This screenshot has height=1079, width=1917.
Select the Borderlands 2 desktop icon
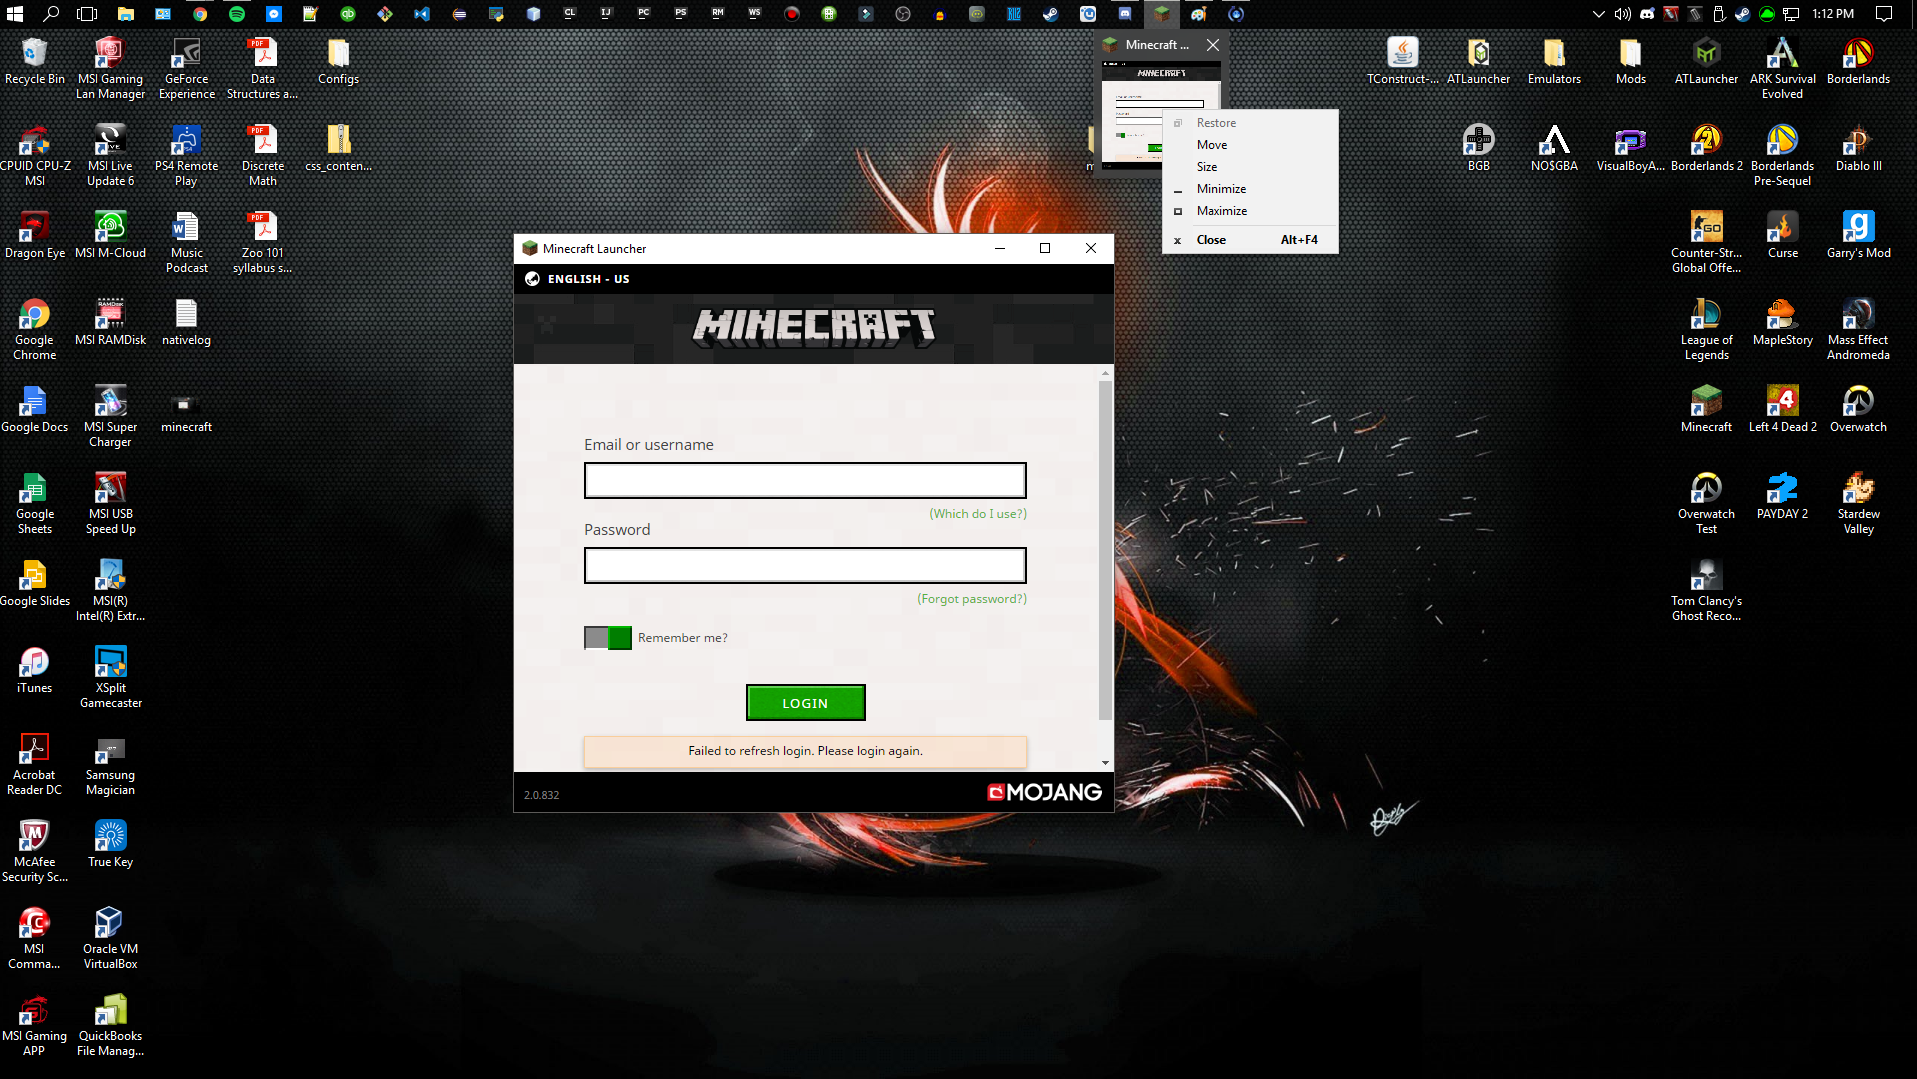(1707, 148)
